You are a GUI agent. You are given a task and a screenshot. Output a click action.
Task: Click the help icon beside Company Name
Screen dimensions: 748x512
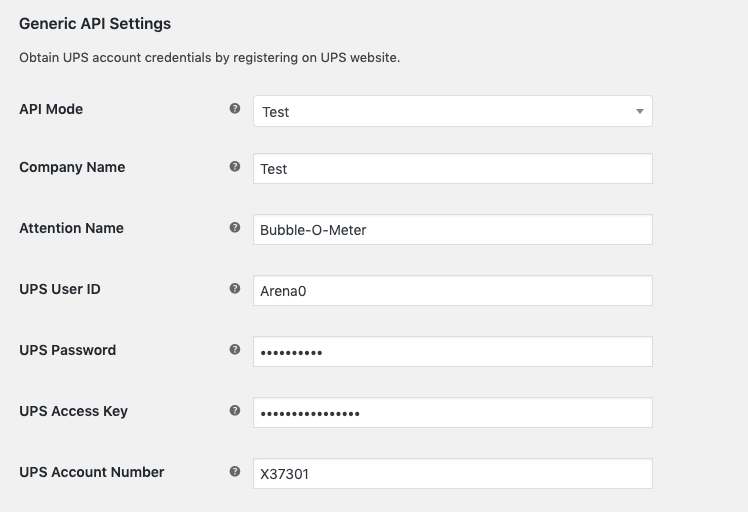(235, 166)
